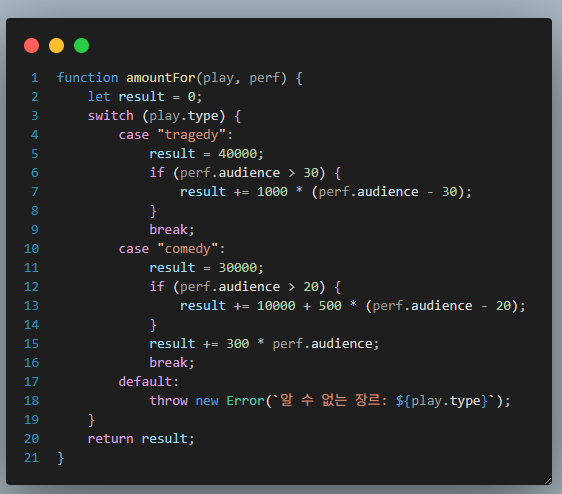Click the number 40000 on line 5
The height and width of the screenshot is (494, 562).
click(238, 154)
